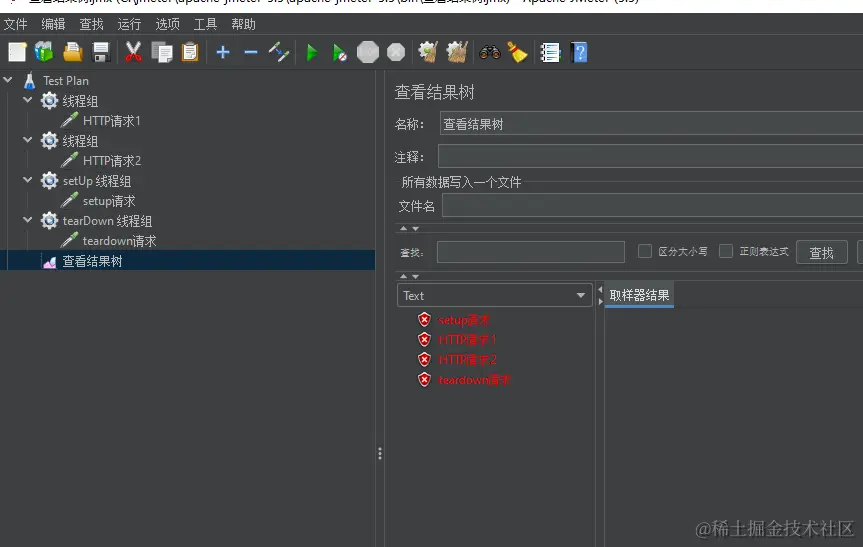Image resolution: width=863 pixels, height=547 pixels.
Task: Cut selection with the scissors icon
Action: pos(133,52)
